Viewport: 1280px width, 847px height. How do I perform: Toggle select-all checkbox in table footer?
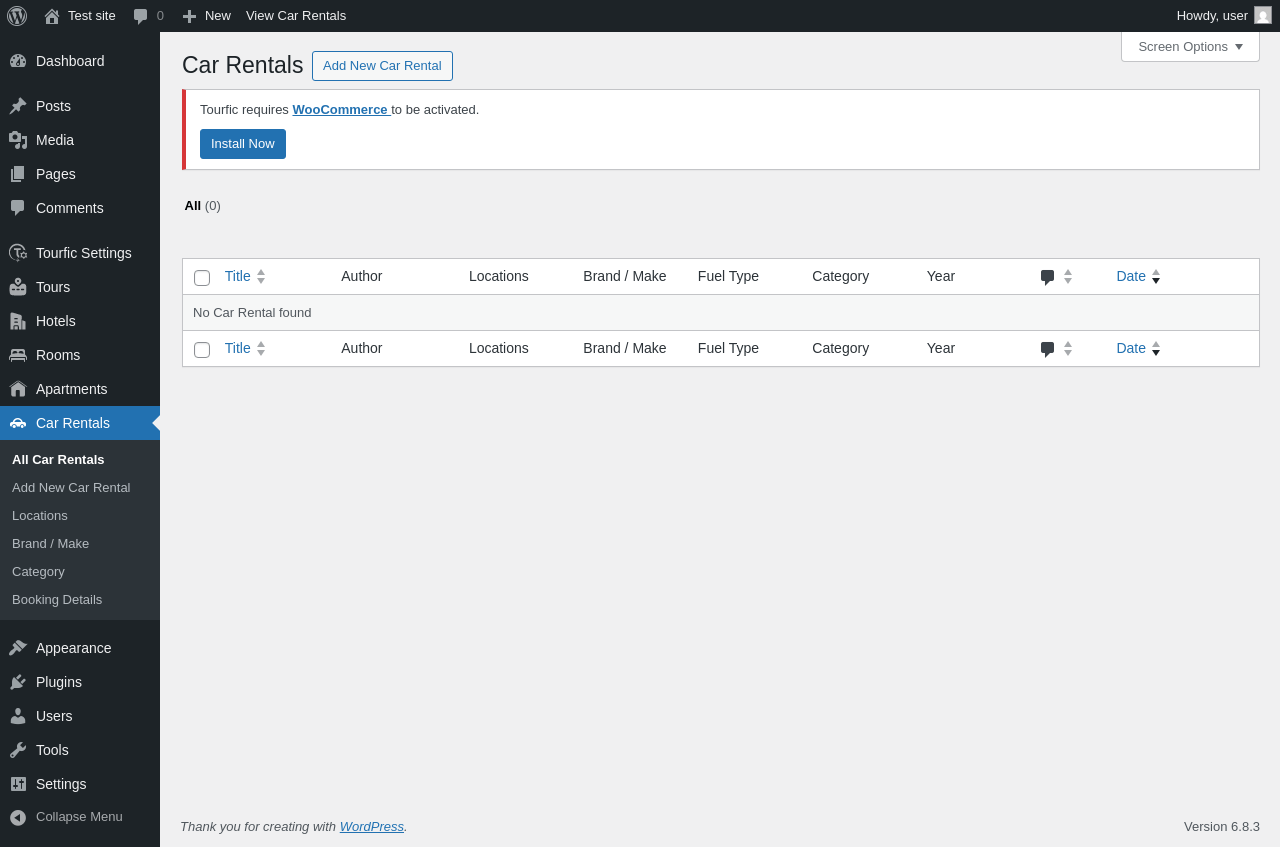202,350
